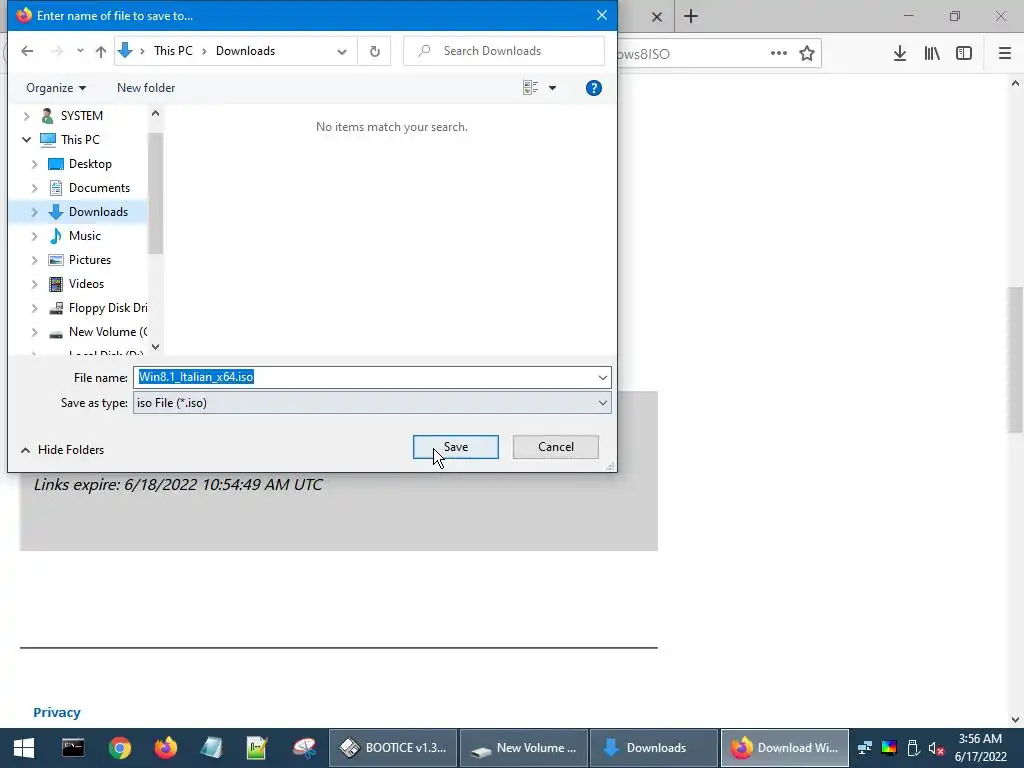Viewport: 1024px width, 768px height.
Task: Collapse the This PC tree node
Action: 26,140
